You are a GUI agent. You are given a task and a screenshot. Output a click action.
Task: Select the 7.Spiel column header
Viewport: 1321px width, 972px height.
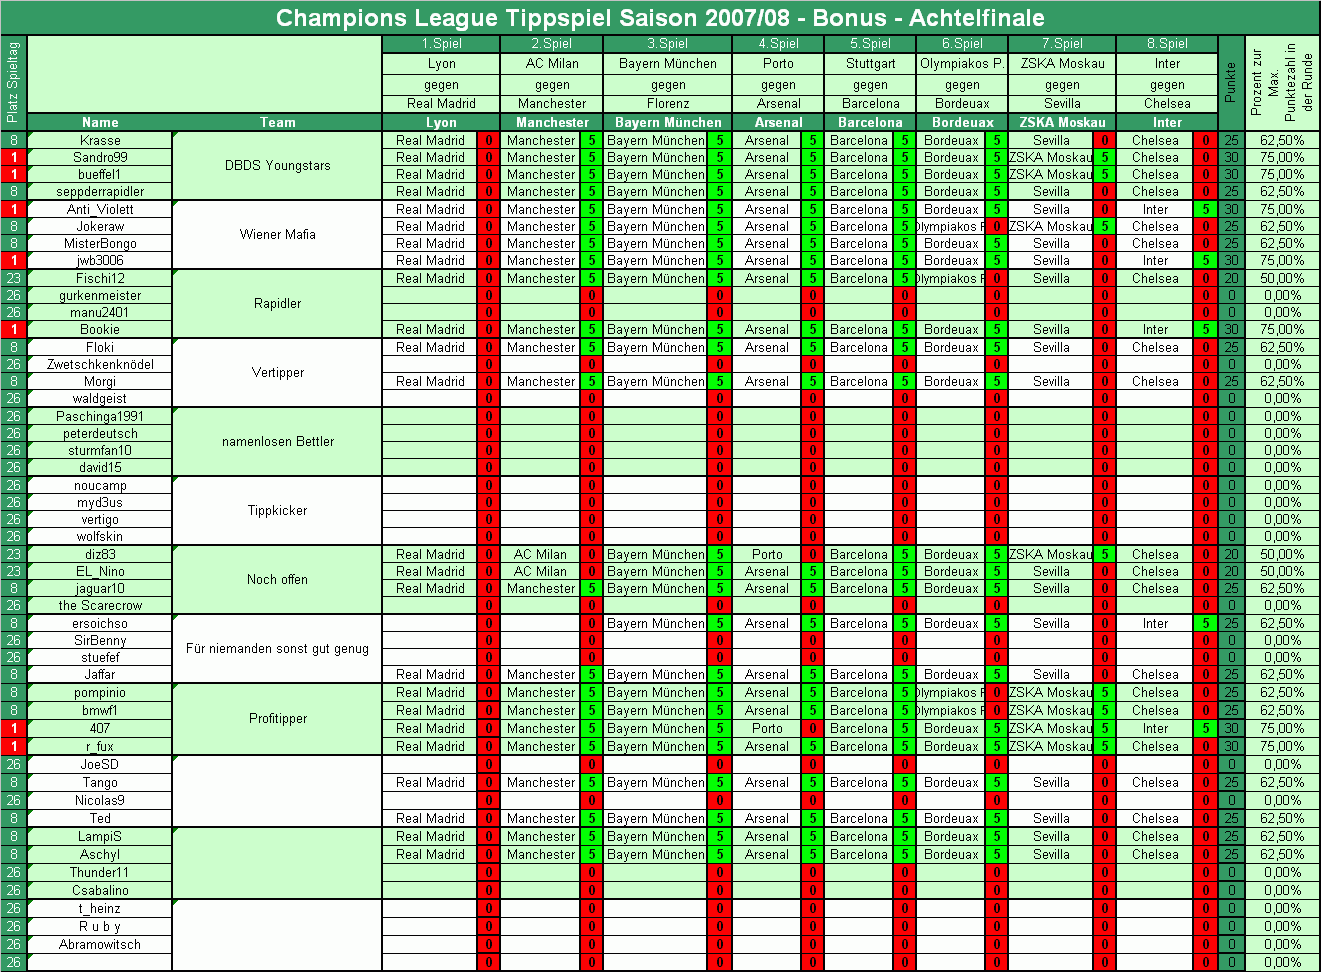point(1062,43)
